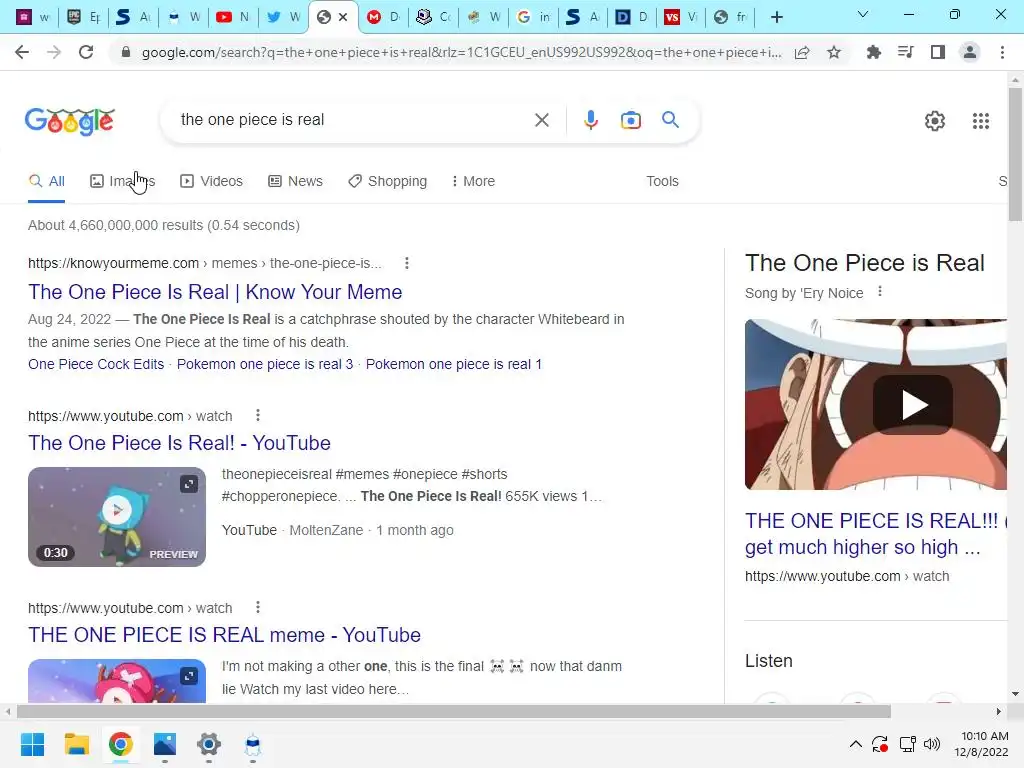
Task: Open the media control icon in toolbar
Action: tap(905, 52)
